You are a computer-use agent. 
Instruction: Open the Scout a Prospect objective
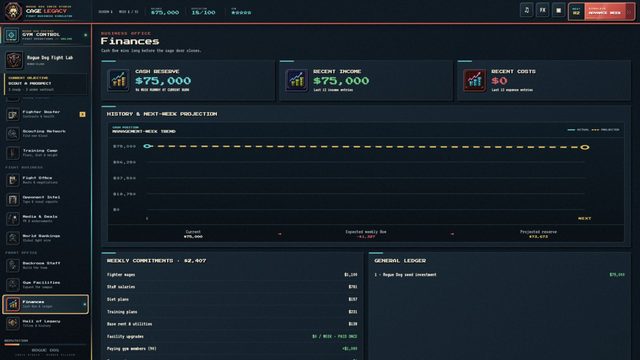click(x=46, y=84)
